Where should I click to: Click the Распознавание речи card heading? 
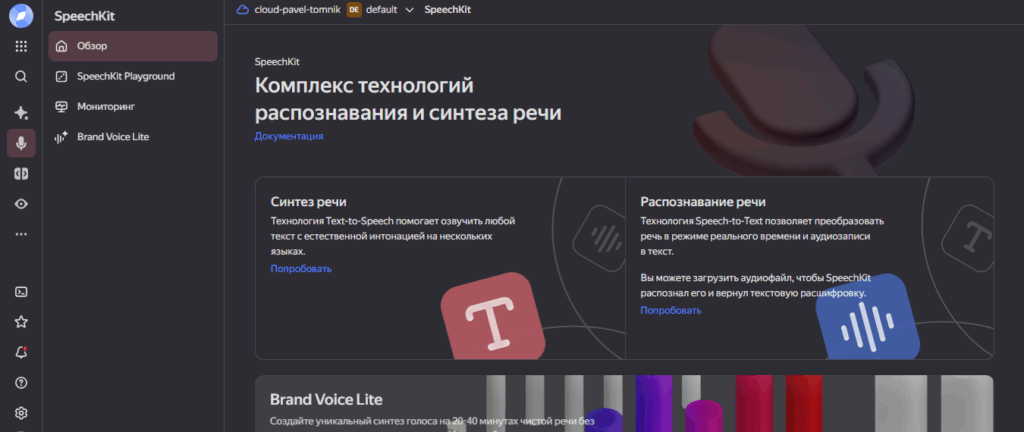[x=703, y=202]
